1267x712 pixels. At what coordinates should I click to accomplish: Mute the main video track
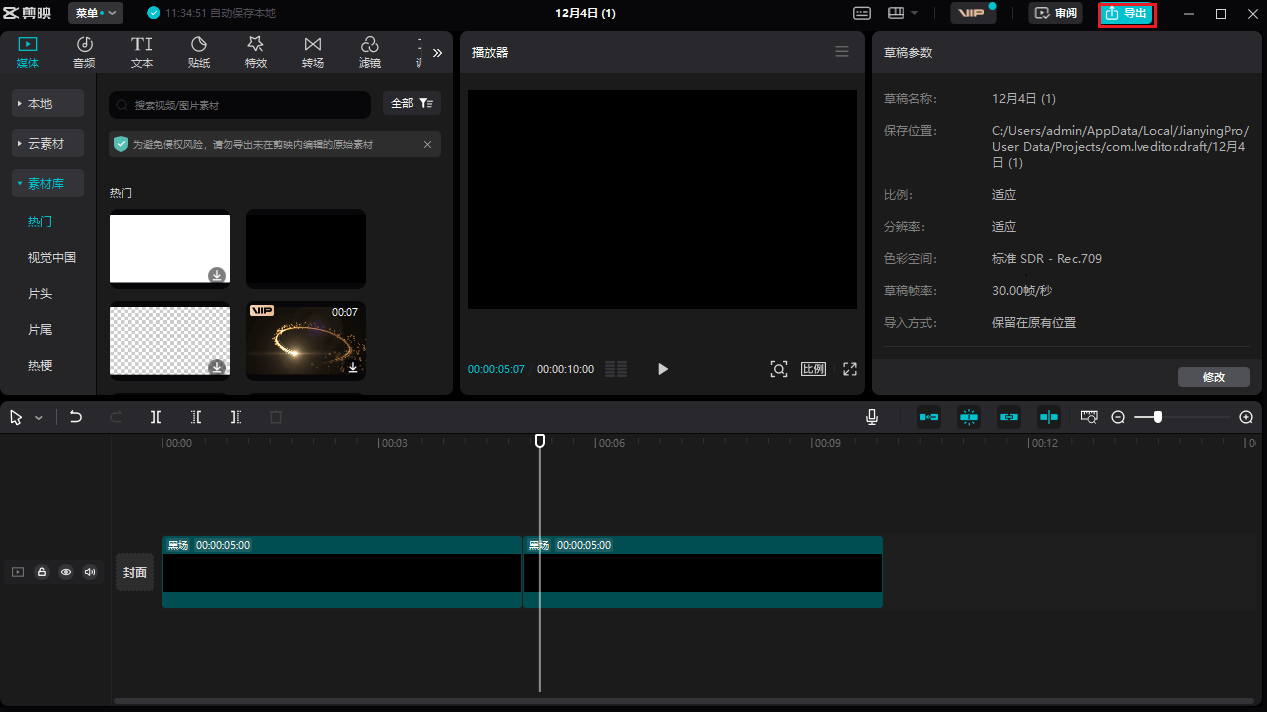pyautogui.click(x=90, y=572)
